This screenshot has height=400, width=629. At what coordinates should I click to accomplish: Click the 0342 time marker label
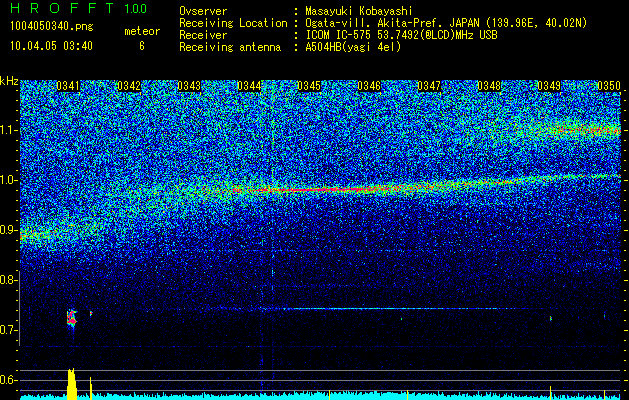pyautogui.click(x=129, y=86)
